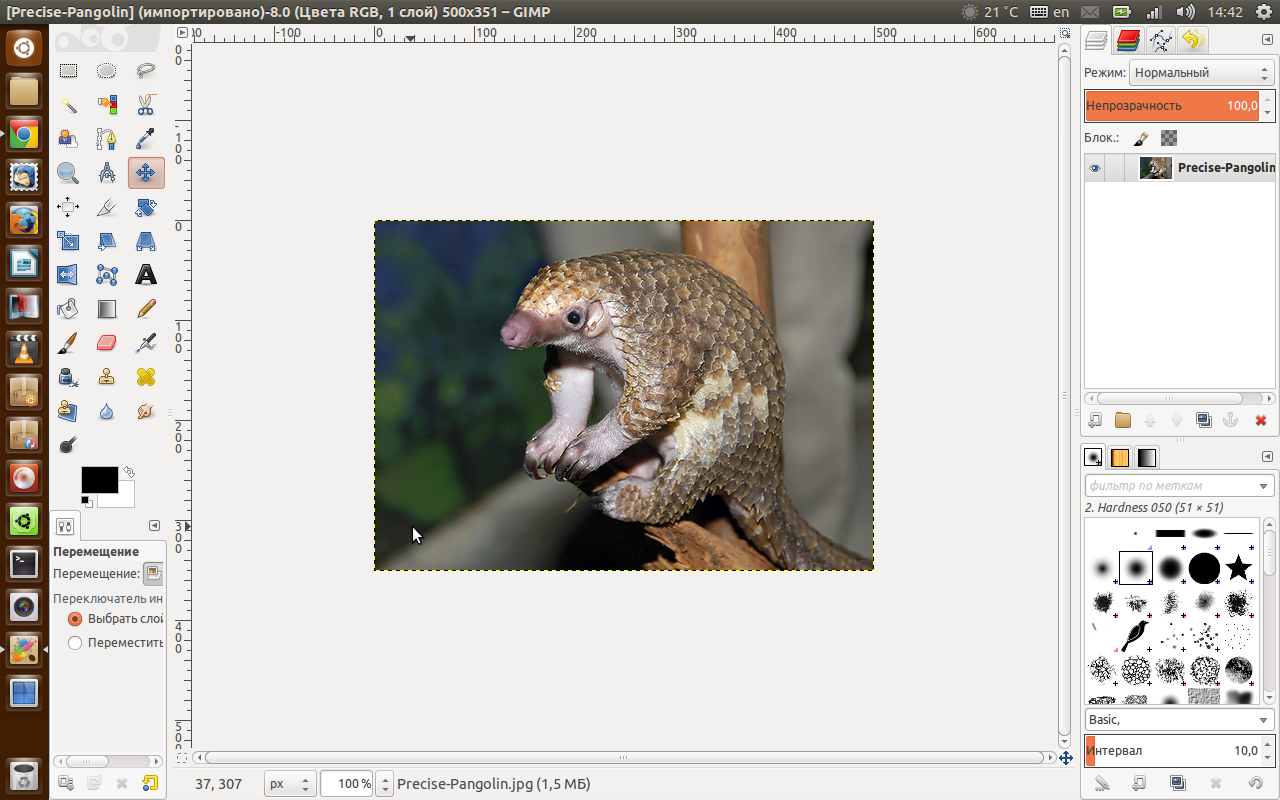This screenshot has height=800, width=1280.
Task: Select the Cage Transform tool
Action: click(107, 275)
